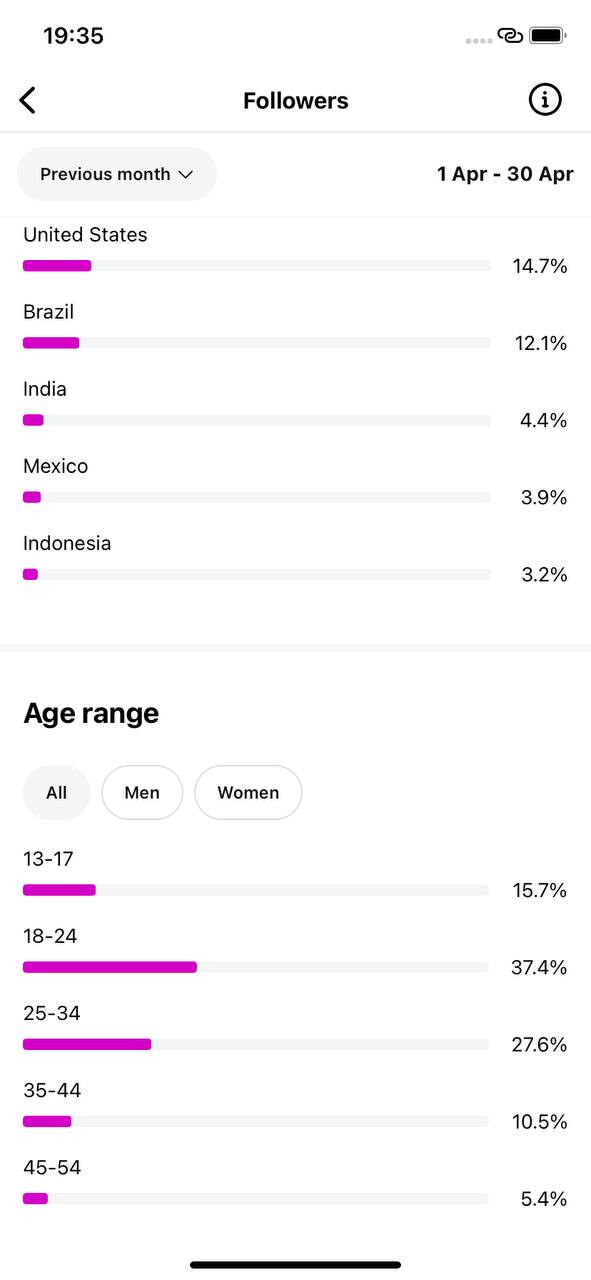Tap the 25-34 age range bar
This screenshot has height=1280, width=591.
click(256, 1044)
